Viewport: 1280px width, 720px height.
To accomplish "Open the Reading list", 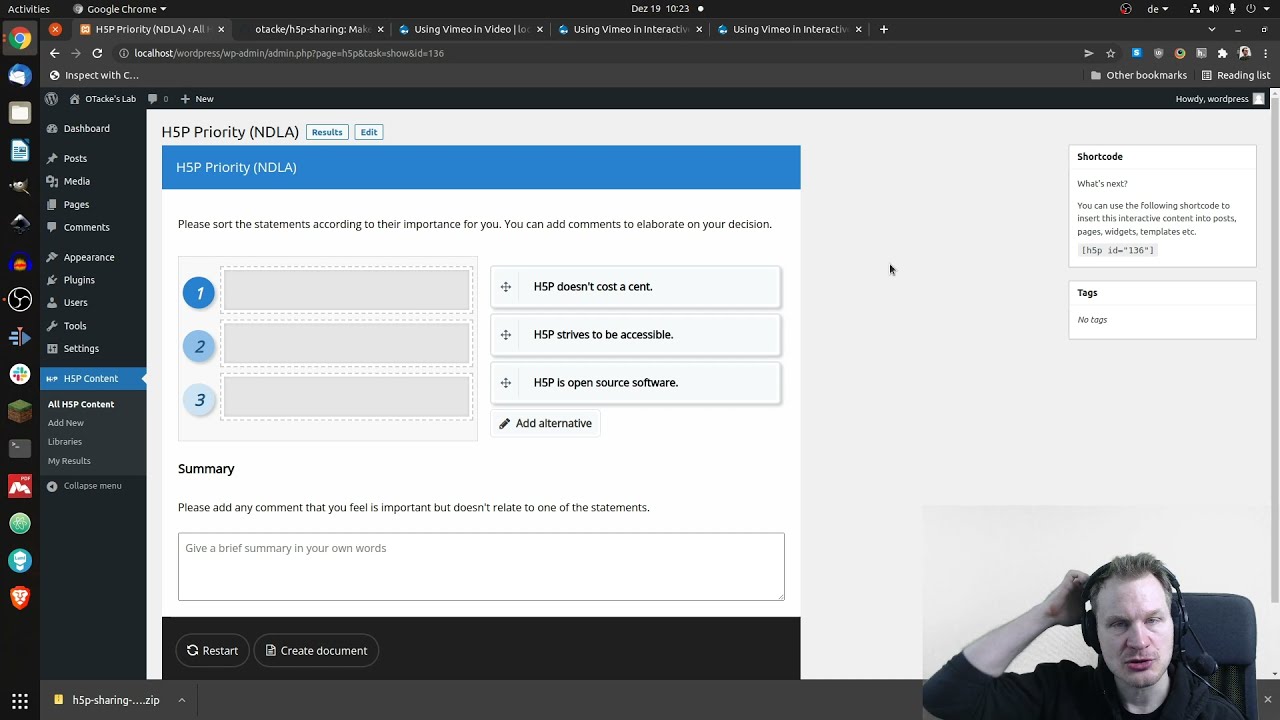I will [x=1235, y=75].
